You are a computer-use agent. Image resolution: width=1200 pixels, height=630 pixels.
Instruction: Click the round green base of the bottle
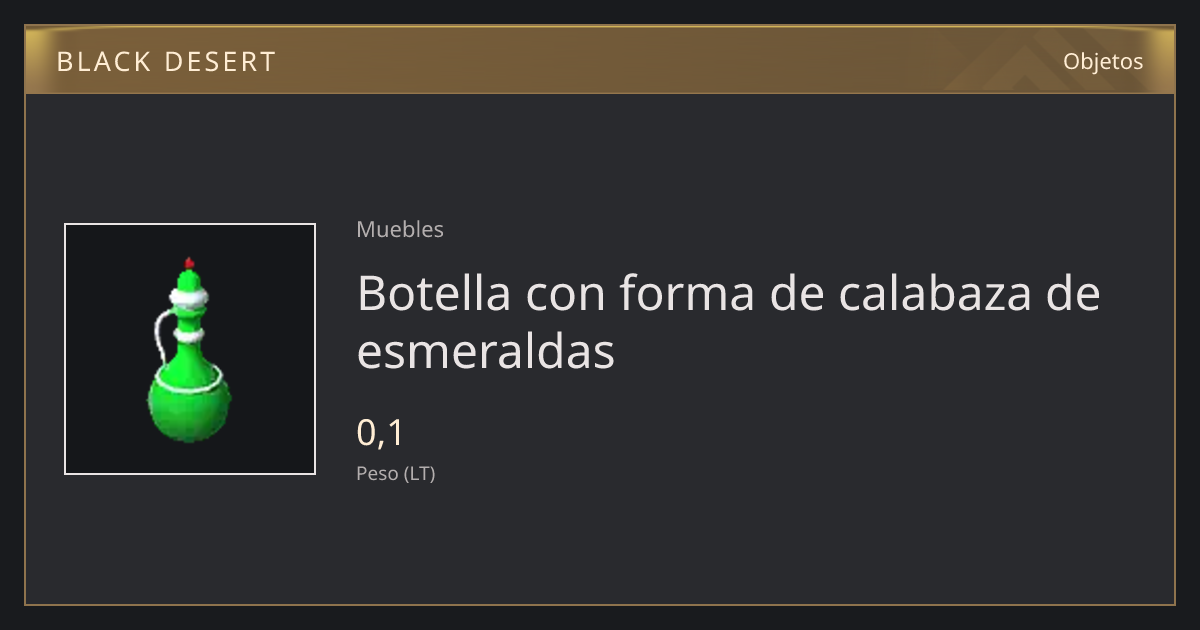[x=189, y=407]
